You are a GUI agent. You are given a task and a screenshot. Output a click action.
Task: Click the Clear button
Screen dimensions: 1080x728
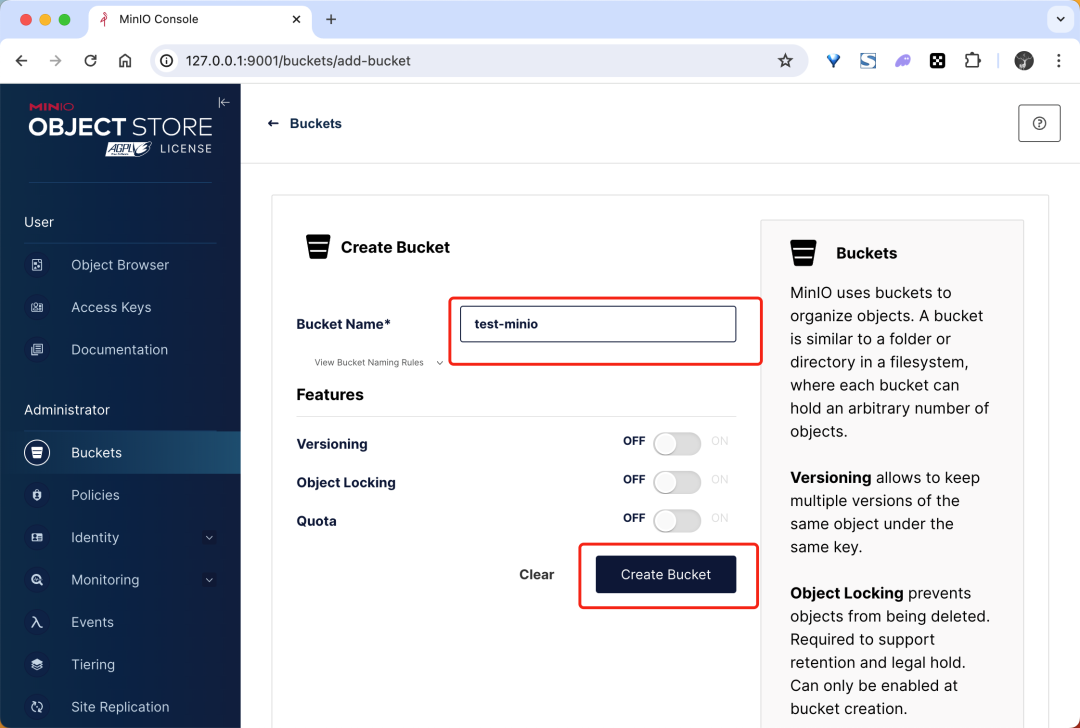(x=537, y=574)
